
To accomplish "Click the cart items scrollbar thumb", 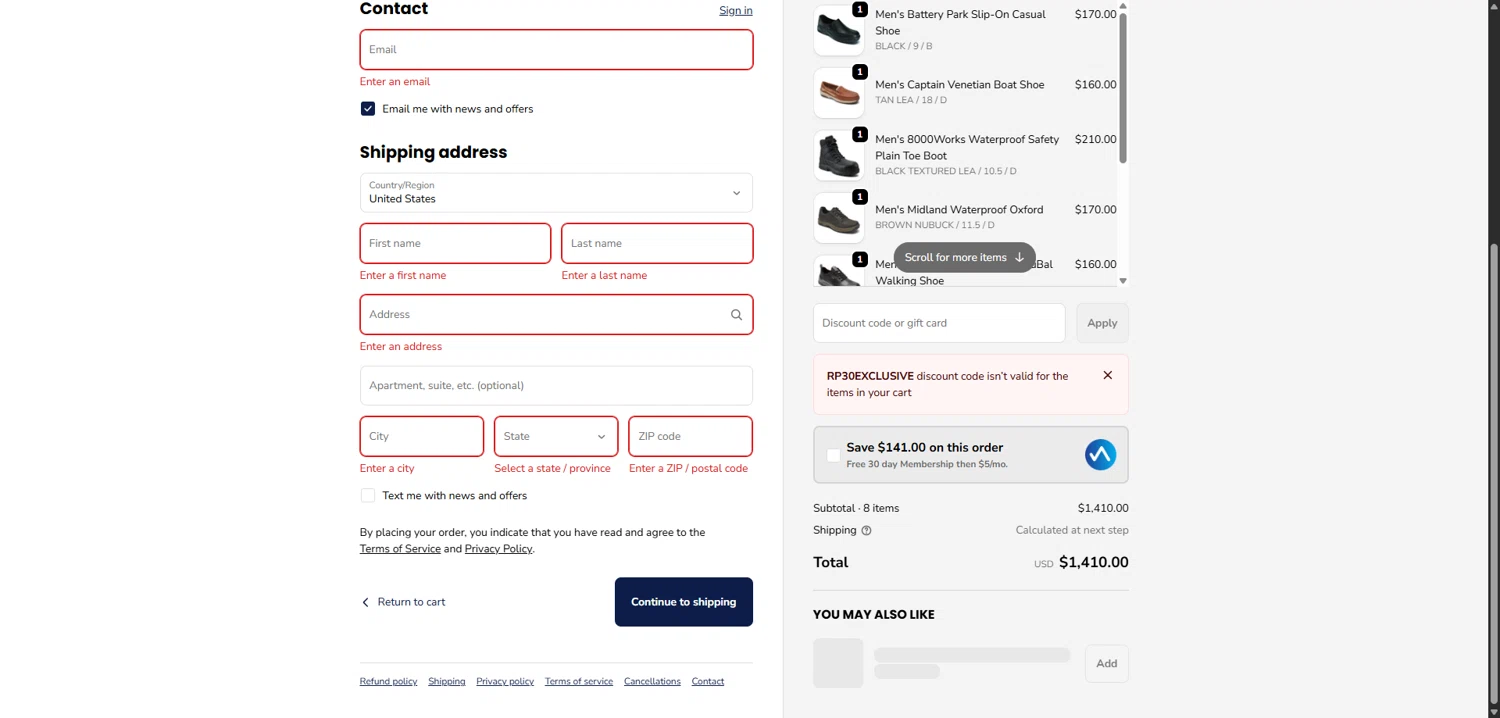I will [1123, 88].
